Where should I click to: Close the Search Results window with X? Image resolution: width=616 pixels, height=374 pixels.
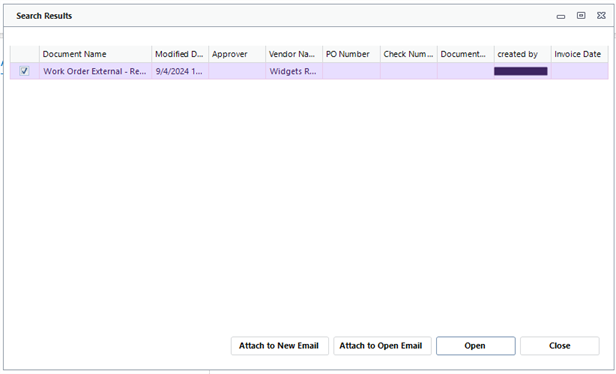click(x=601, y=15)
